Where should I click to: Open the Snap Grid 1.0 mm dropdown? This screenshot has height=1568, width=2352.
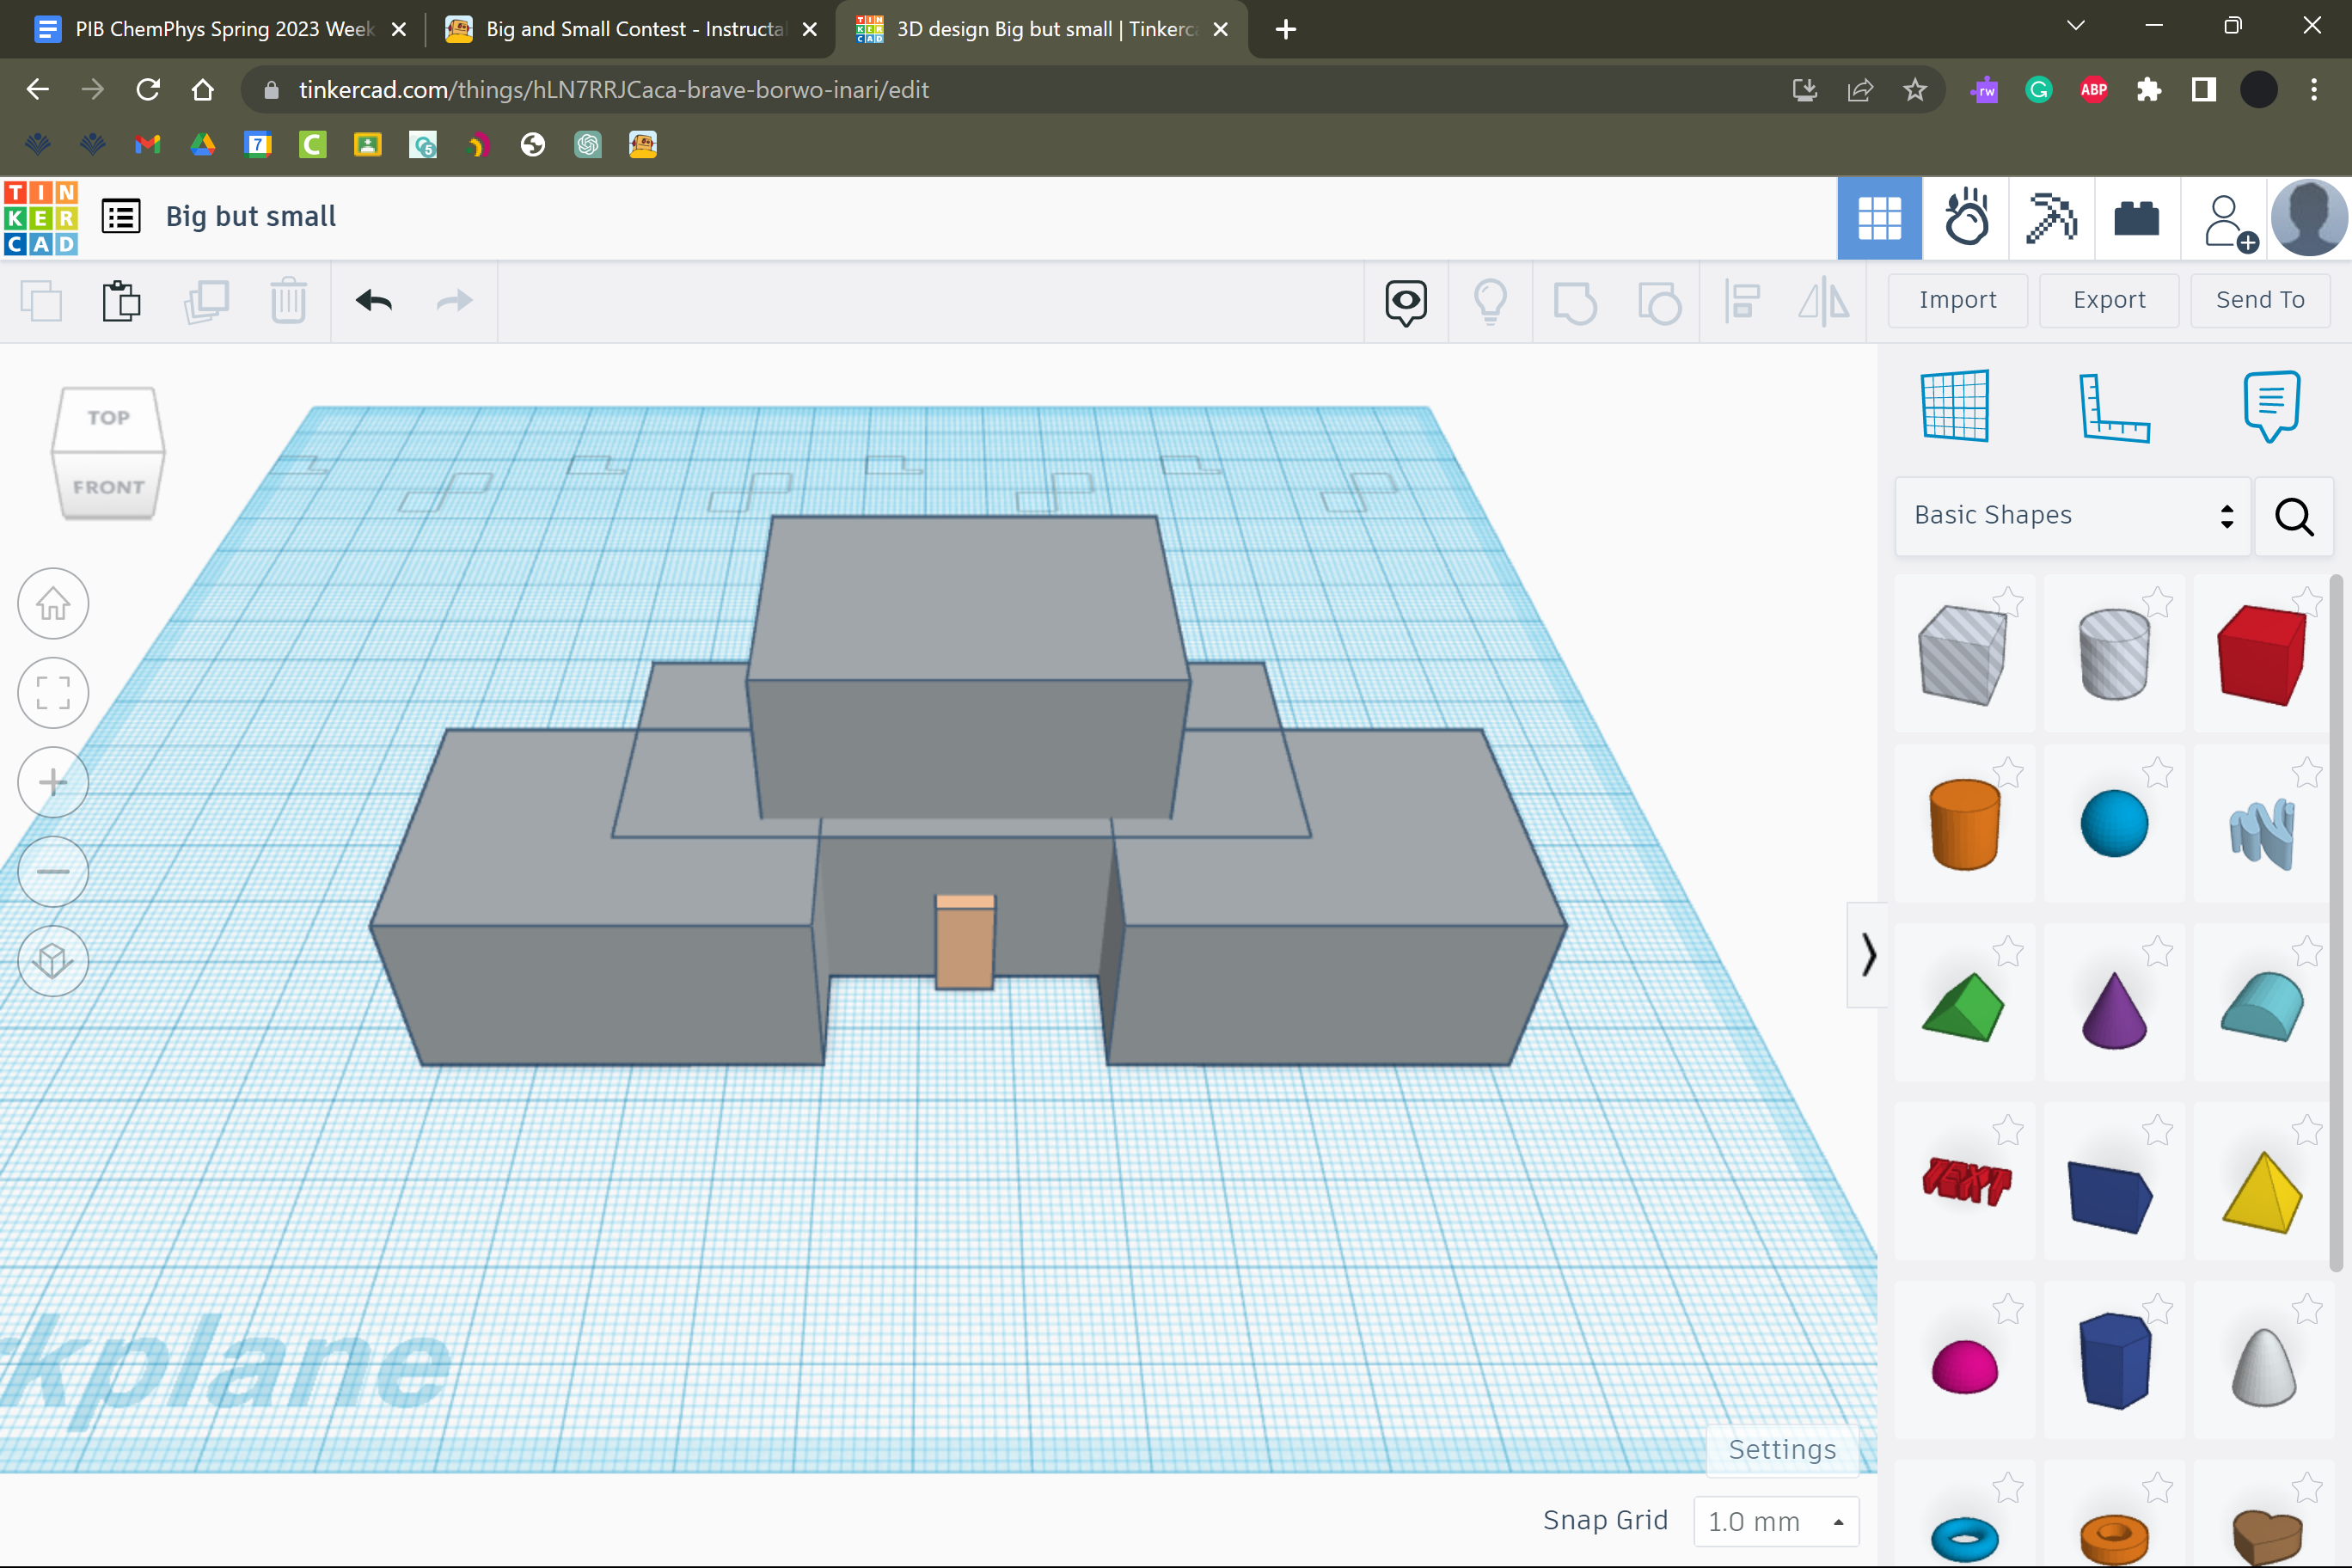tap(1775, 1521)
